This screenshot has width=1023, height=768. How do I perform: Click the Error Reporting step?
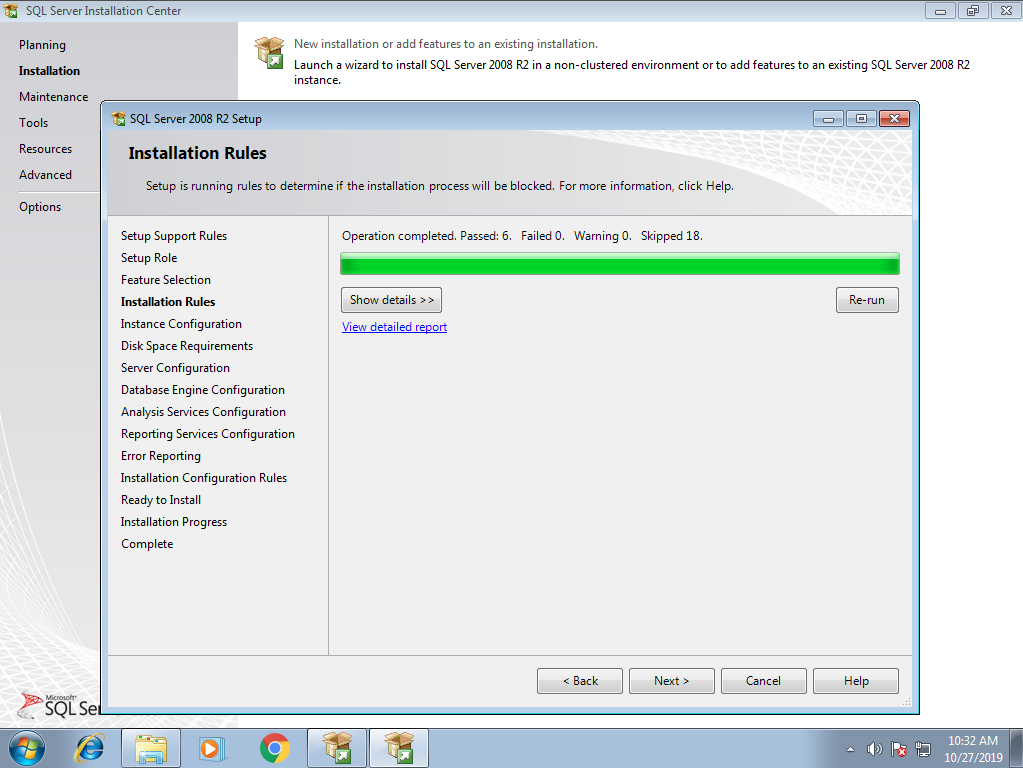pyautogui.click(x=160, y=456)
